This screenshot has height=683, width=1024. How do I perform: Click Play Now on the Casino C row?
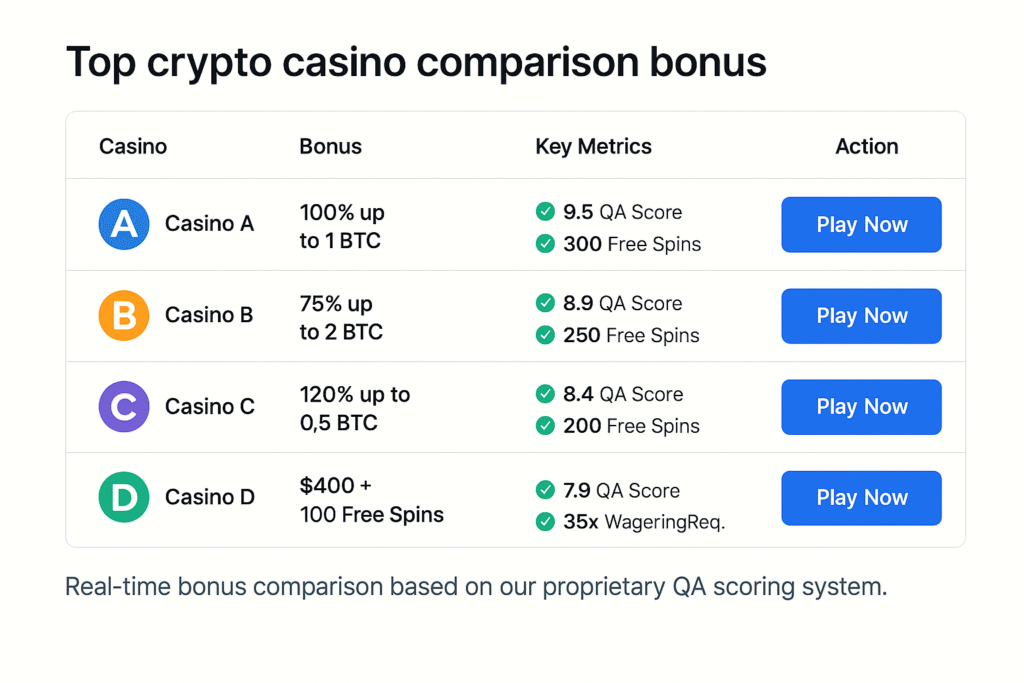(861, 406)
